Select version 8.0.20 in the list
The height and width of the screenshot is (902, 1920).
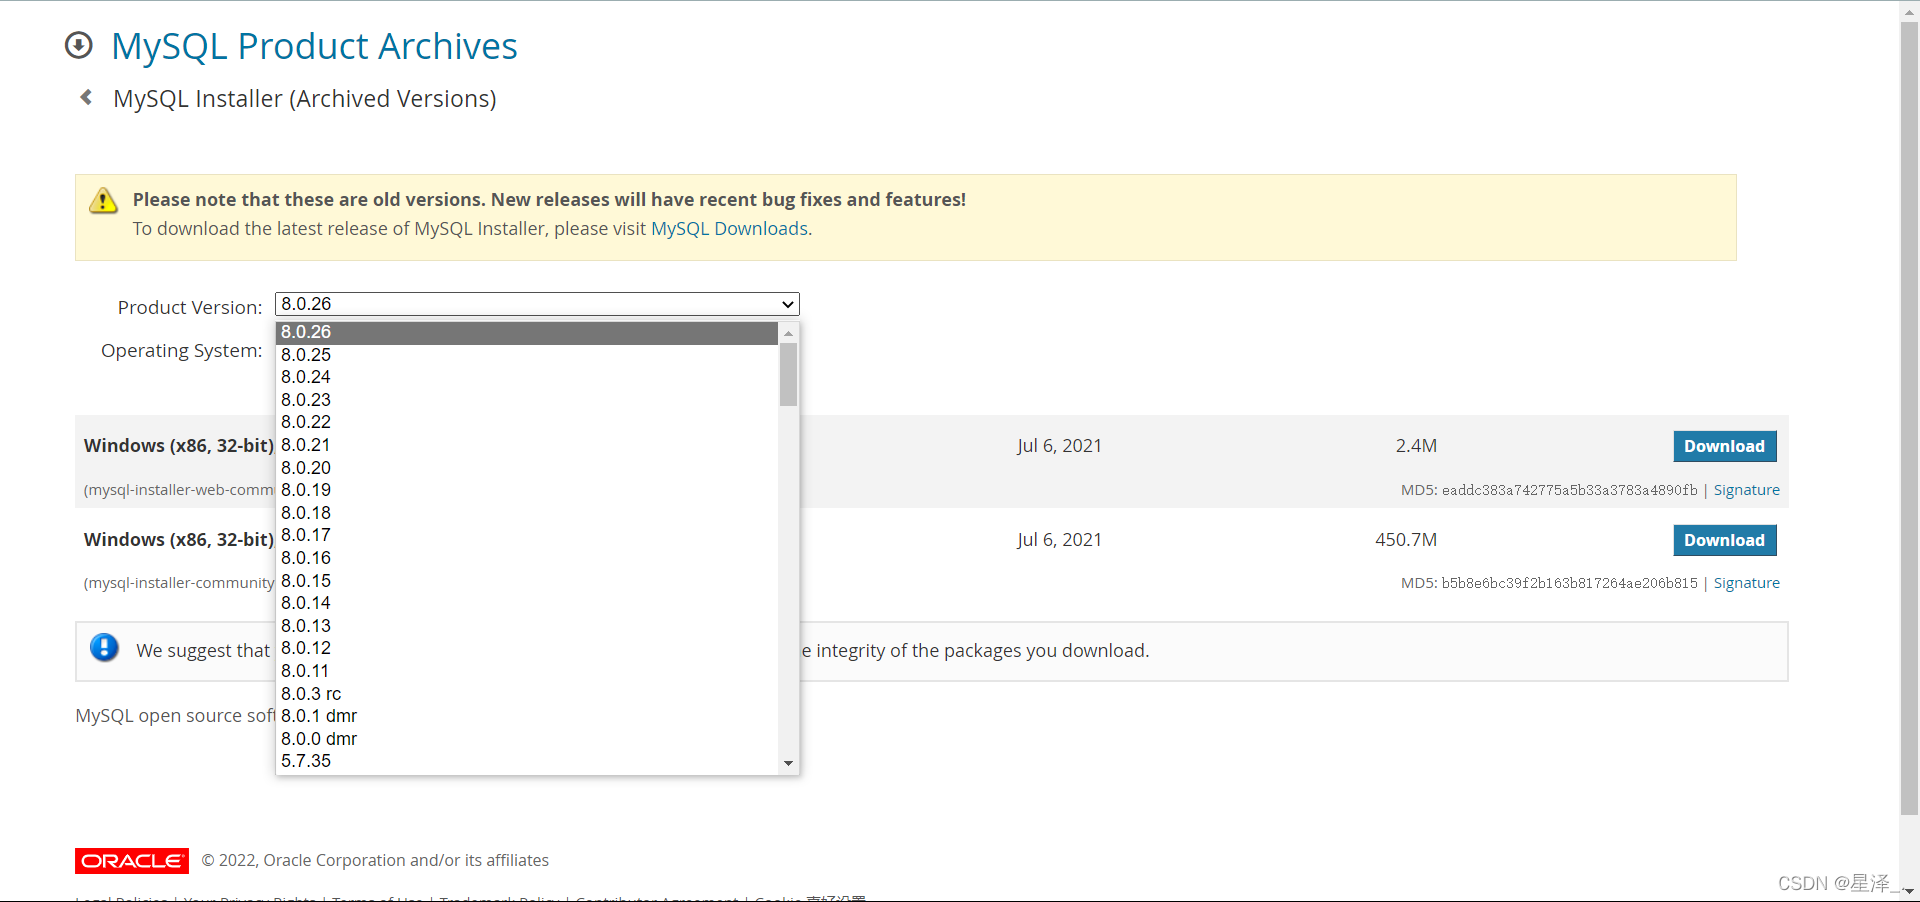527,468
